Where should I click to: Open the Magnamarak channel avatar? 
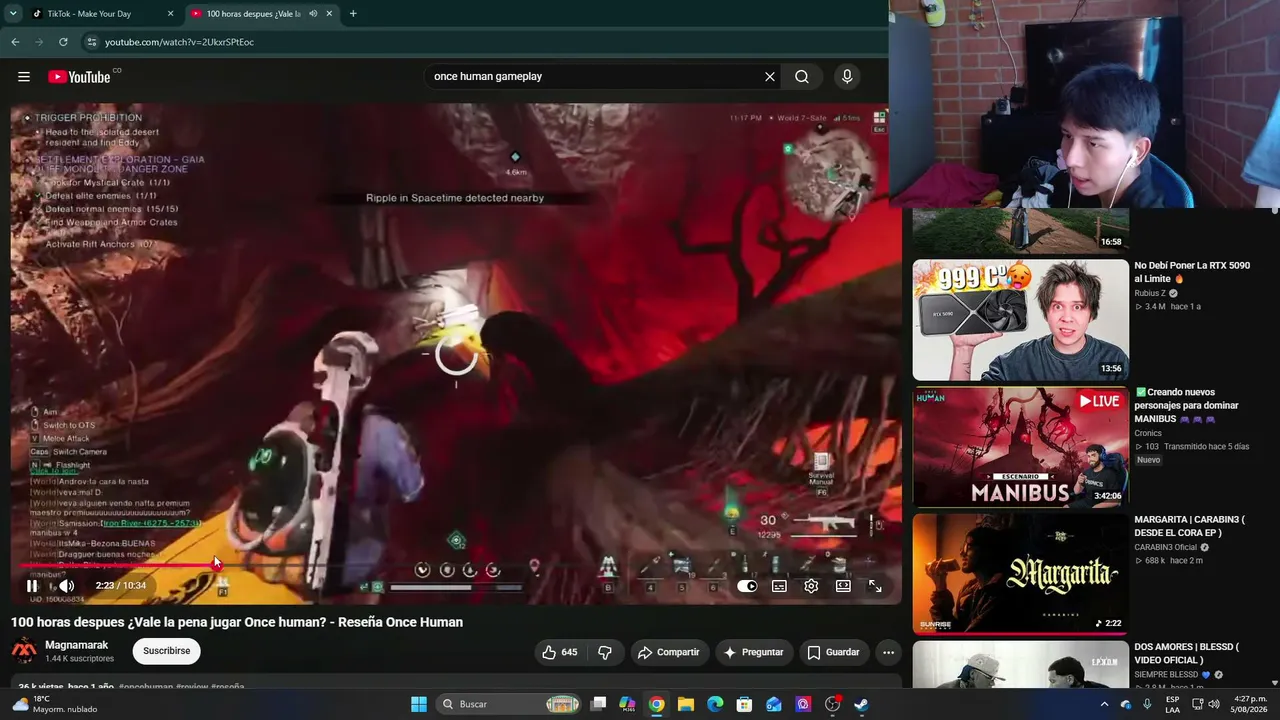(24, 651)
